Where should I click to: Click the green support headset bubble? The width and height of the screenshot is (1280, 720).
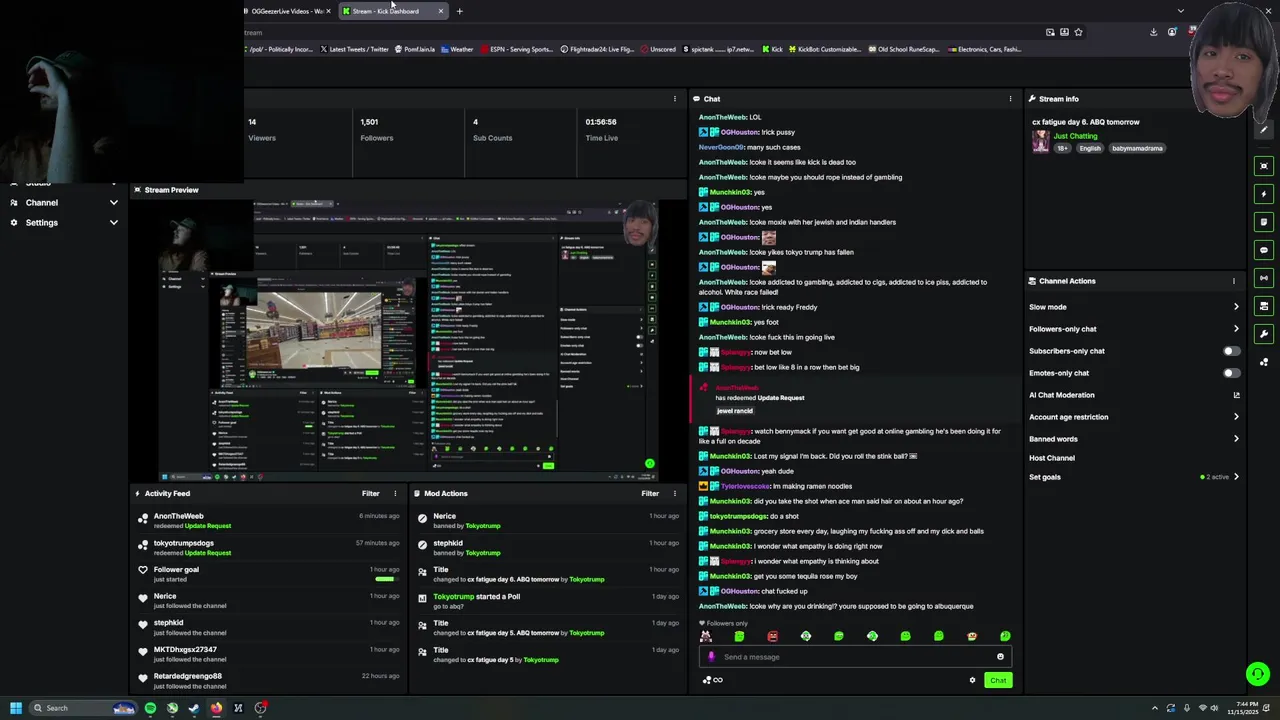point(1258,674)
